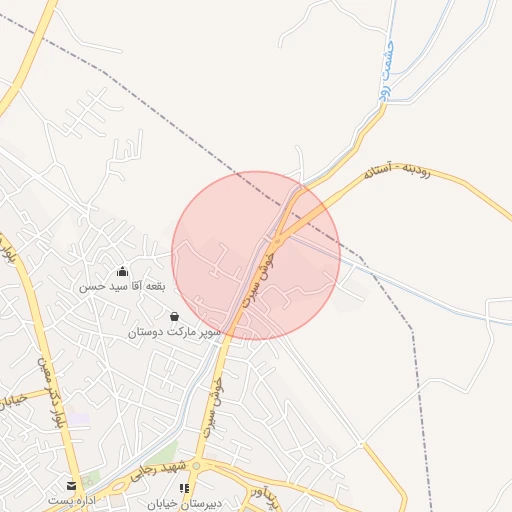Screen dimensions: 512x512
Task: Select the اداره پست label
Action: (x=72, y=500)
